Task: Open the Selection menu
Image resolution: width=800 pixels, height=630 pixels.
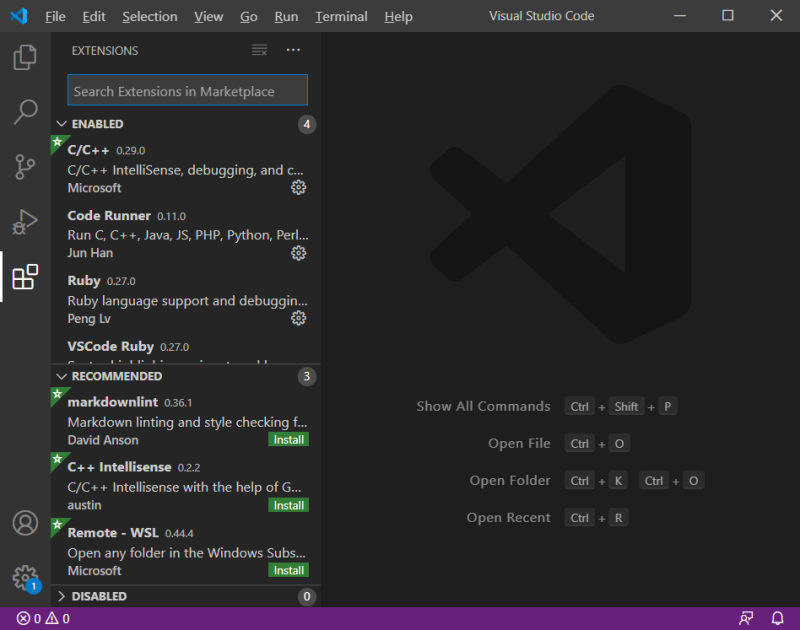Action: coord(149,16)
